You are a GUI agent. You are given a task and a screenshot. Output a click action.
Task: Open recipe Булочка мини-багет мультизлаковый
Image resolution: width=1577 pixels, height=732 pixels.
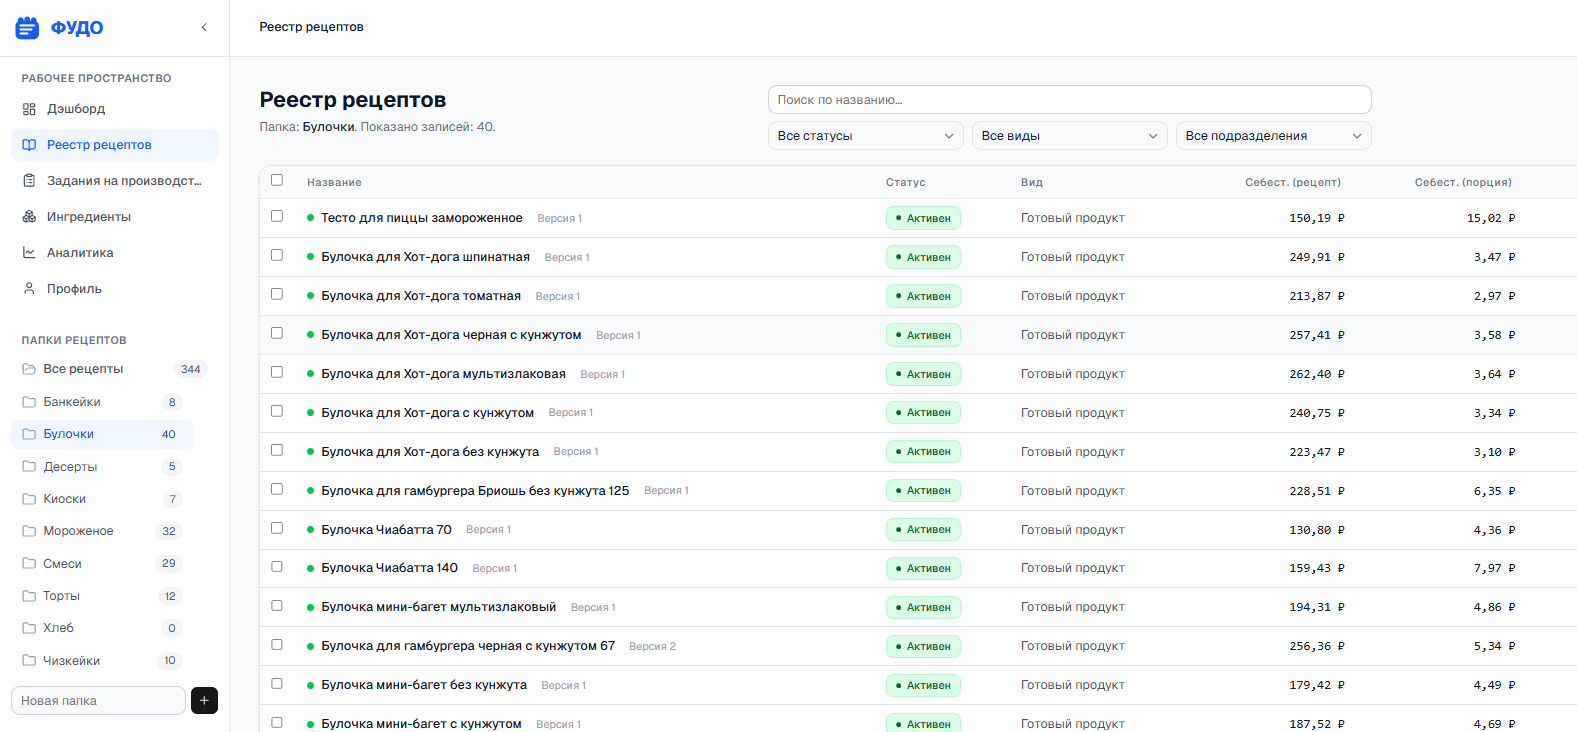click(438, 607)
